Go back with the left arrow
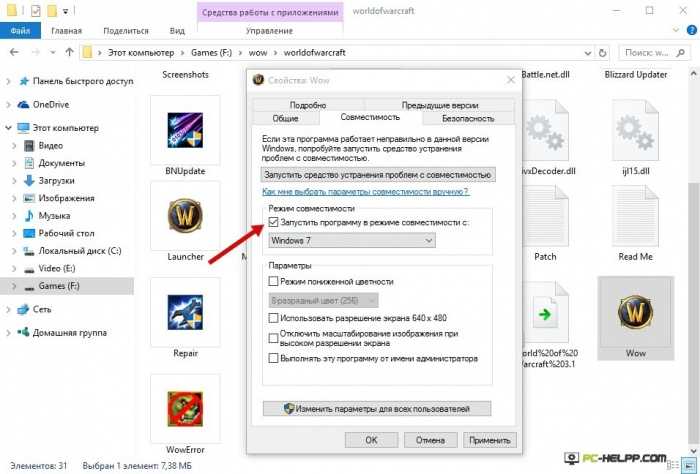Image resolution: width=700 pixels, height=474 pixels. pos(14,52)
